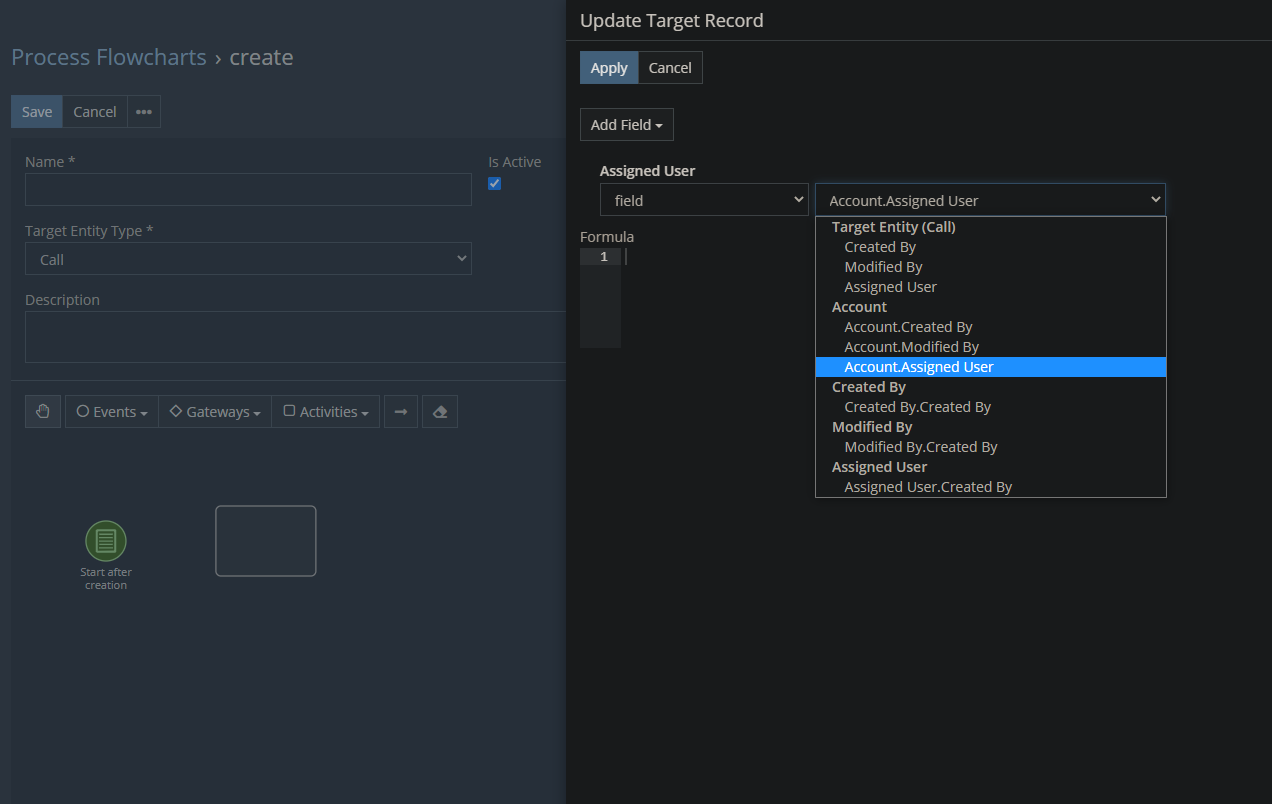Screen dimensions: 1272x804
Task: Select the hand pan tool
Action: tap(42, 412)
